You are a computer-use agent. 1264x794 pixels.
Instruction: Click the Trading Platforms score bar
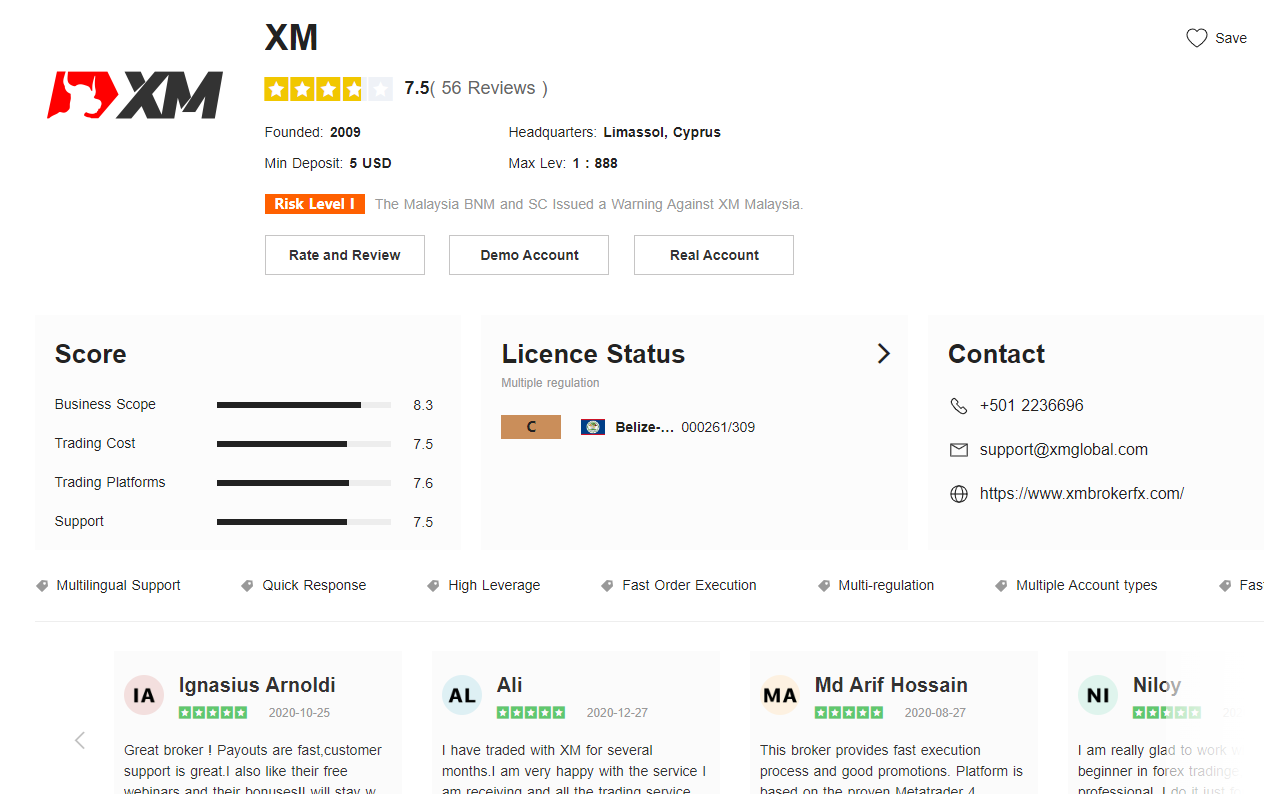click(x=304, y=483)
